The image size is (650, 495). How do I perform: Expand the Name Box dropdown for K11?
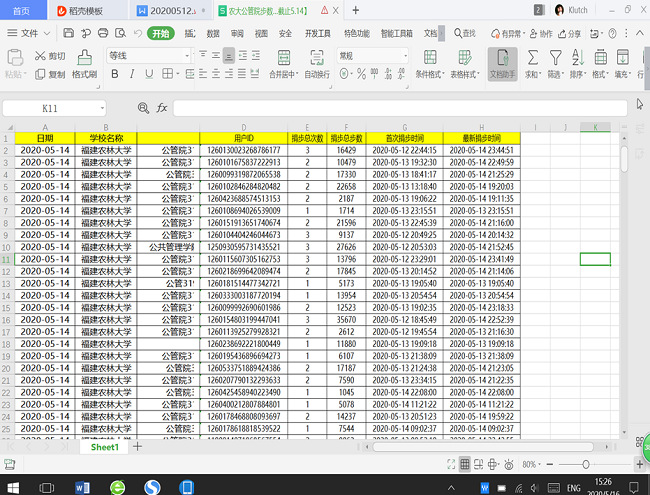pyautogui.click(x=101, y=107)
